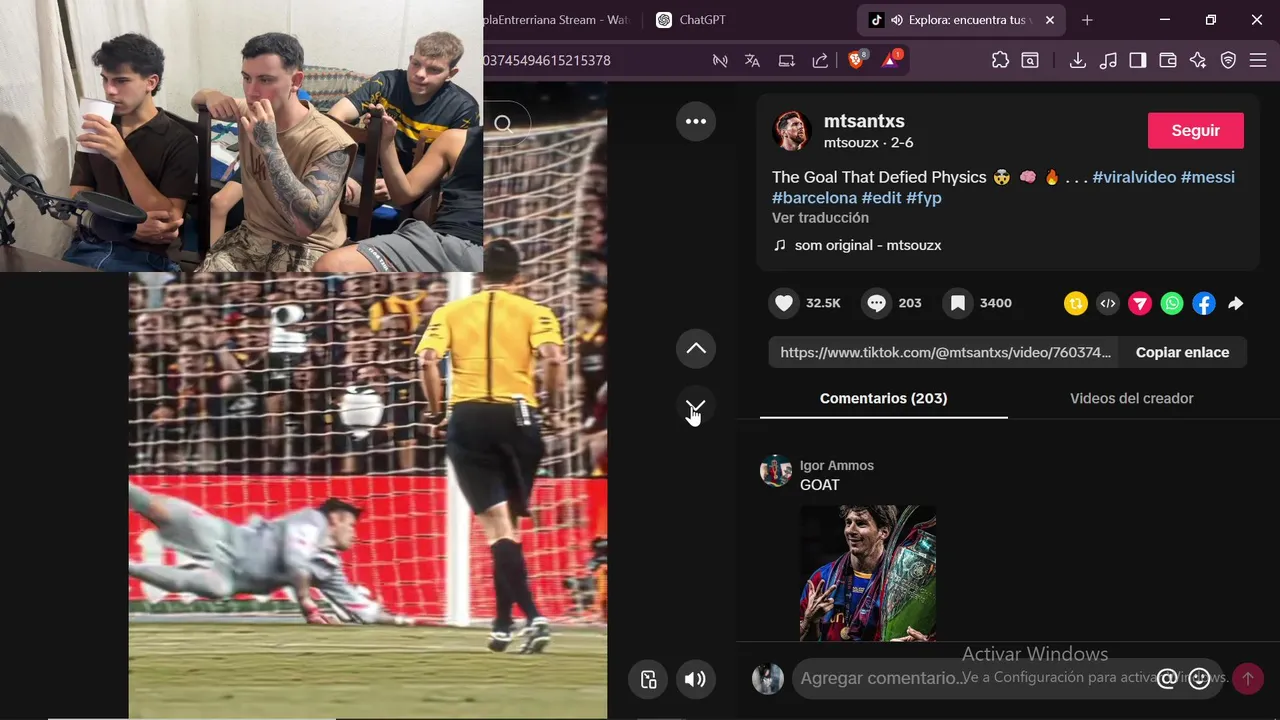1280x720 pixels.
Task: Open the Brave Rewards triangle icon
Action: coord(891,60)
